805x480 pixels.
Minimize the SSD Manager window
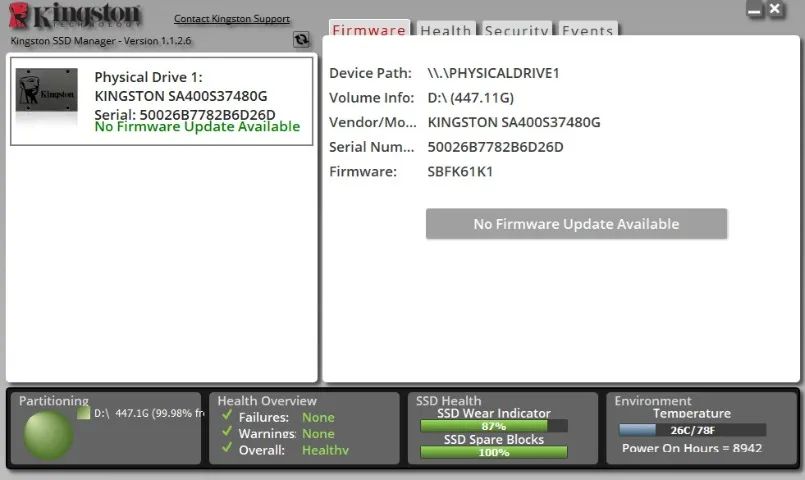point(754,10)
